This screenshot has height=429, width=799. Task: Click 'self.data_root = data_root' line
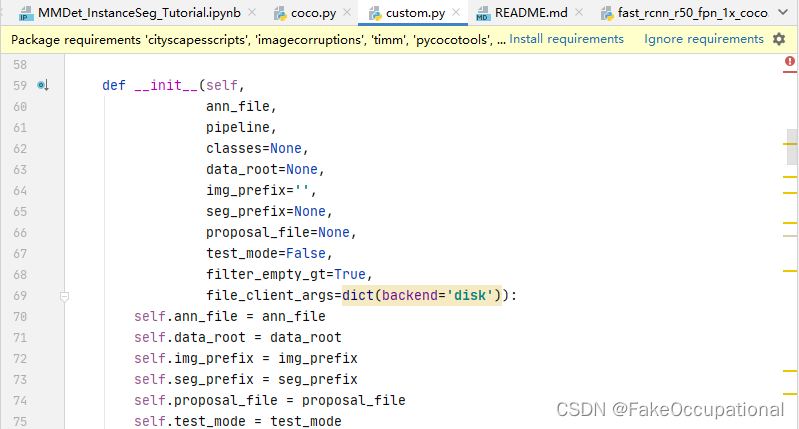237,337
